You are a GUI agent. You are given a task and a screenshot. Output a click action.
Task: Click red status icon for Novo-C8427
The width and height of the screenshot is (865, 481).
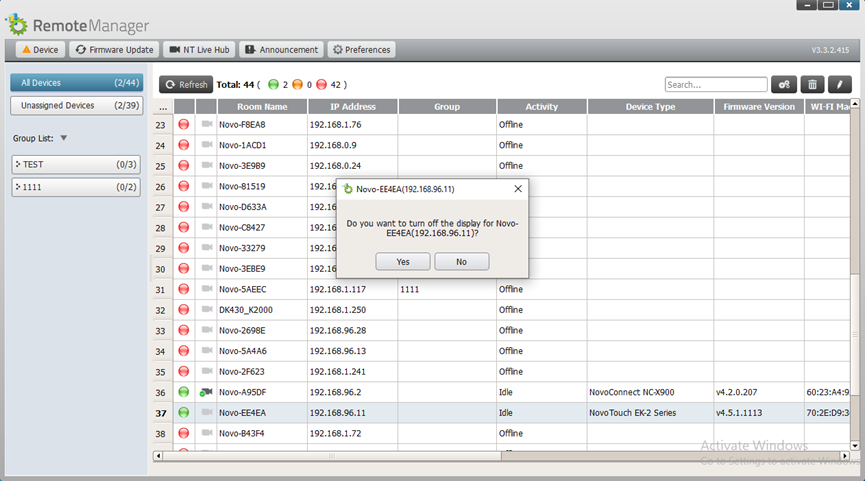pyautogui.click(x=184, y=227)
